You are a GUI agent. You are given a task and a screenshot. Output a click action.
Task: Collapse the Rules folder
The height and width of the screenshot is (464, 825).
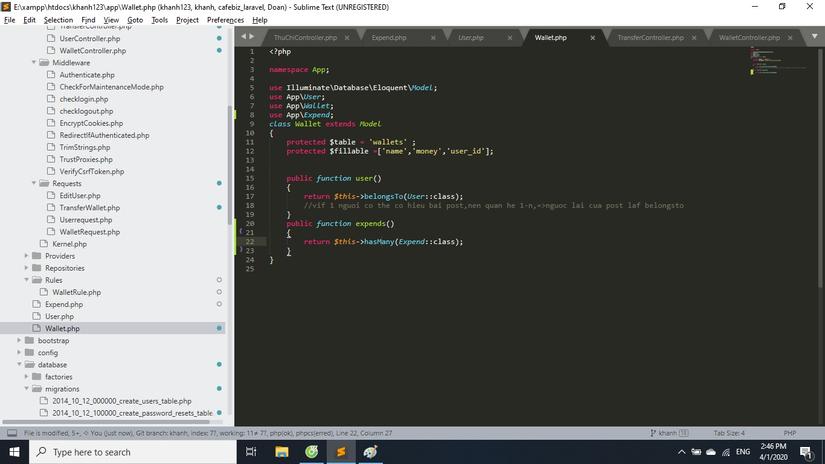(27, 280)
